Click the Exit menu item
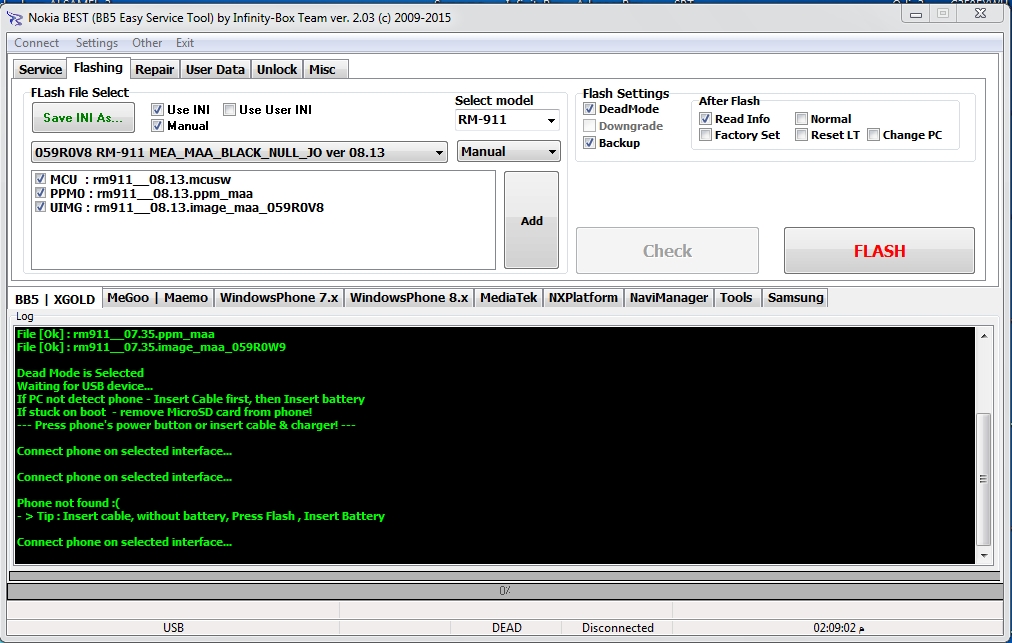The image size is (1012, 643). click(185, 43)
